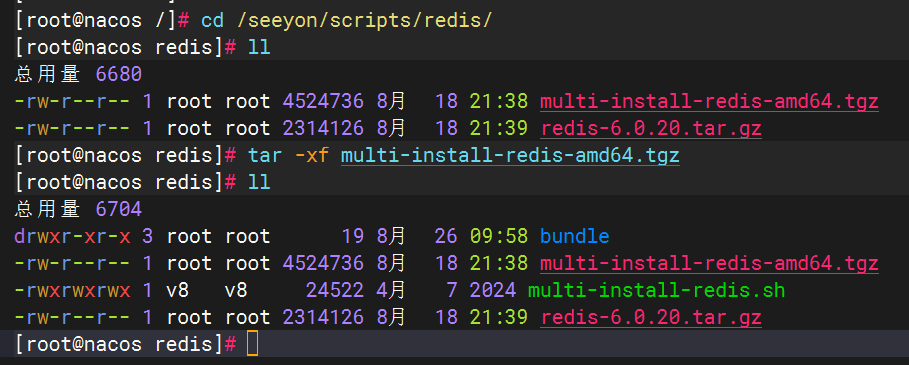
Task: Click the second ll command
Action: point(259,182)
